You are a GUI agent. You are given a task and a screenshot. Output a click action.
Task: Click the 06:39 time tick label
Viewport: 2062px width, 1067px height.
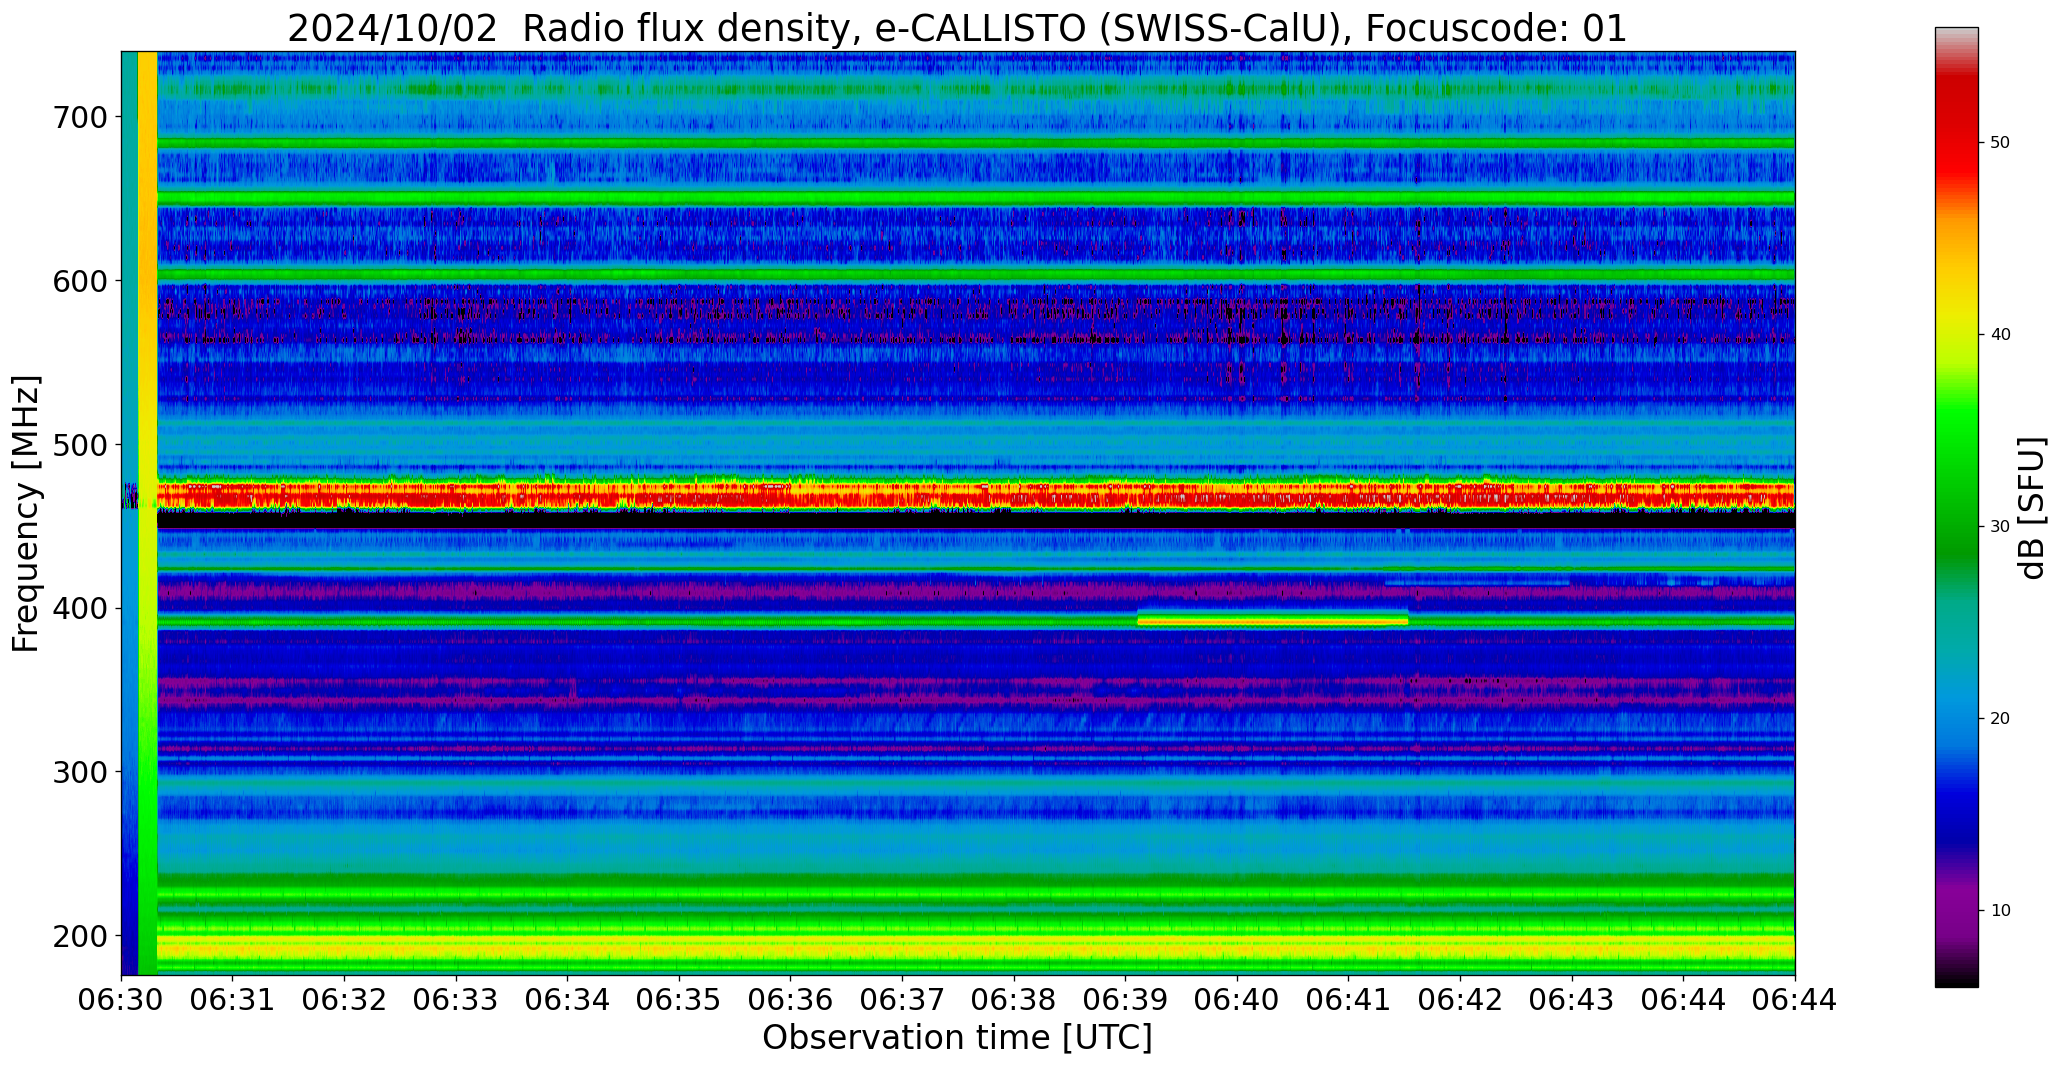pos(1126,999)
